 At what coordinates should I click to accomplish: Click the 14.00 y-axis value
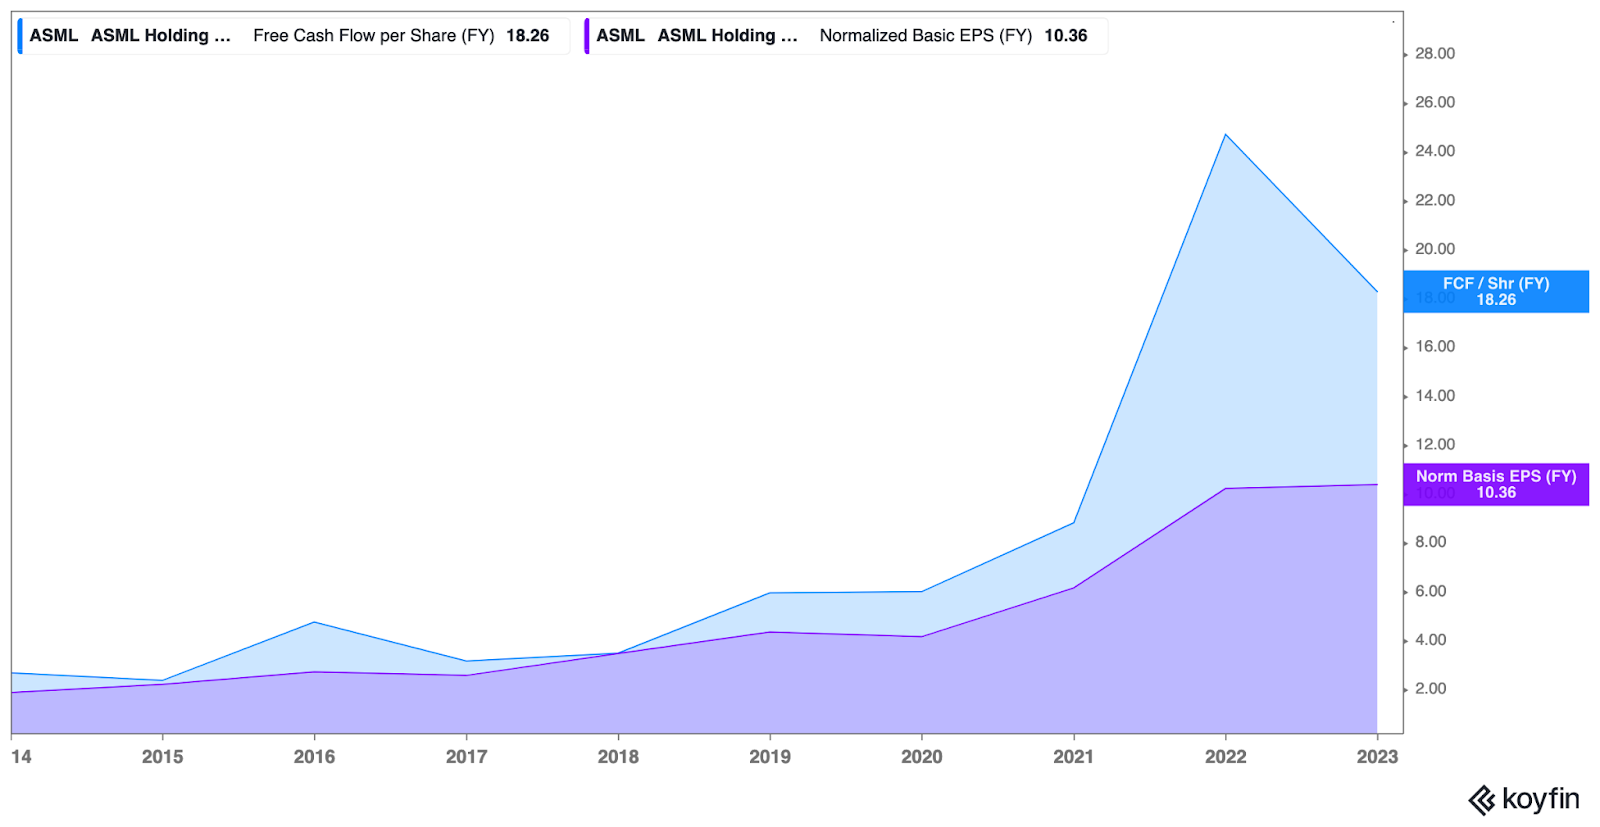pos(1435,396)
